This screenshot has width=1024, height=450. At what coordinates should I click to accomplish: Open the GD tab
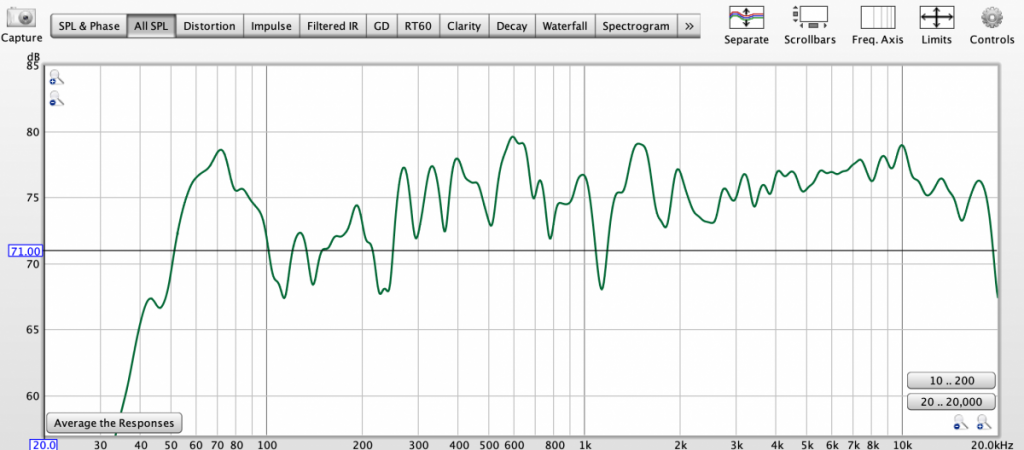point(381,26)
